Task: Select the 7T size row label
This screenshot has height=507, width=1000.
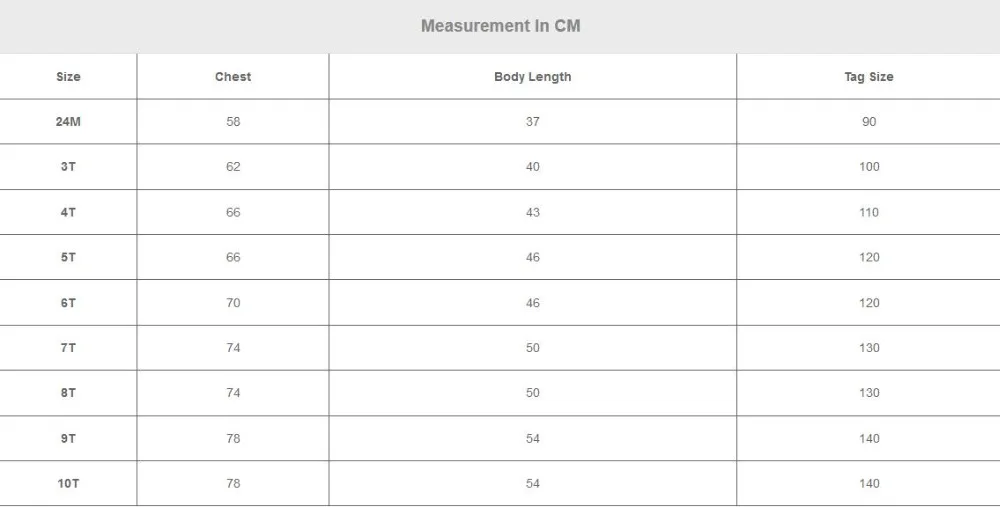Action: 68,348
